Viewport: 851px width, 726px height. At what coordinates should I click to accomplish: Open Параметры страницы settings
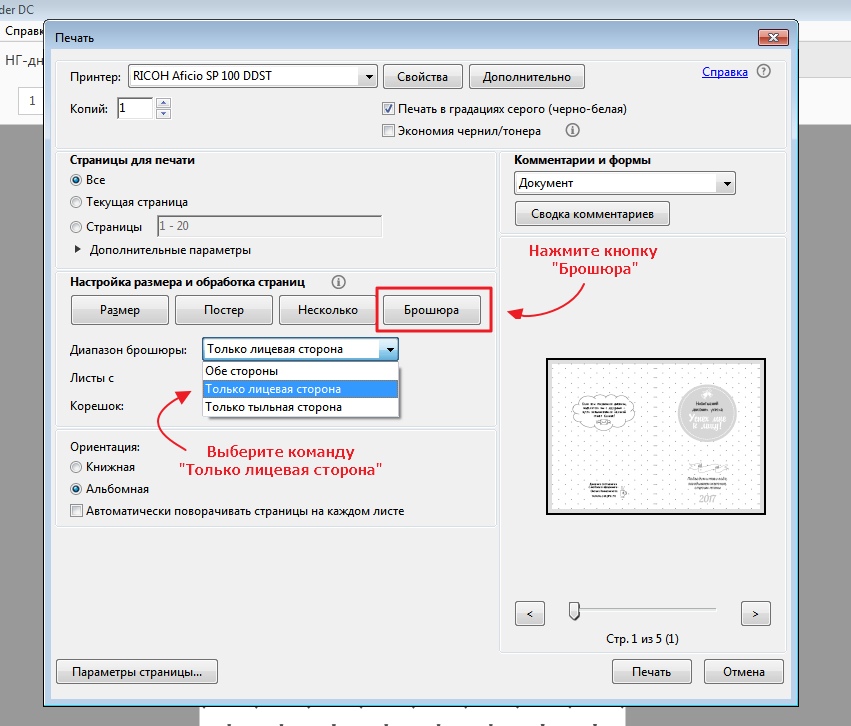137,672
